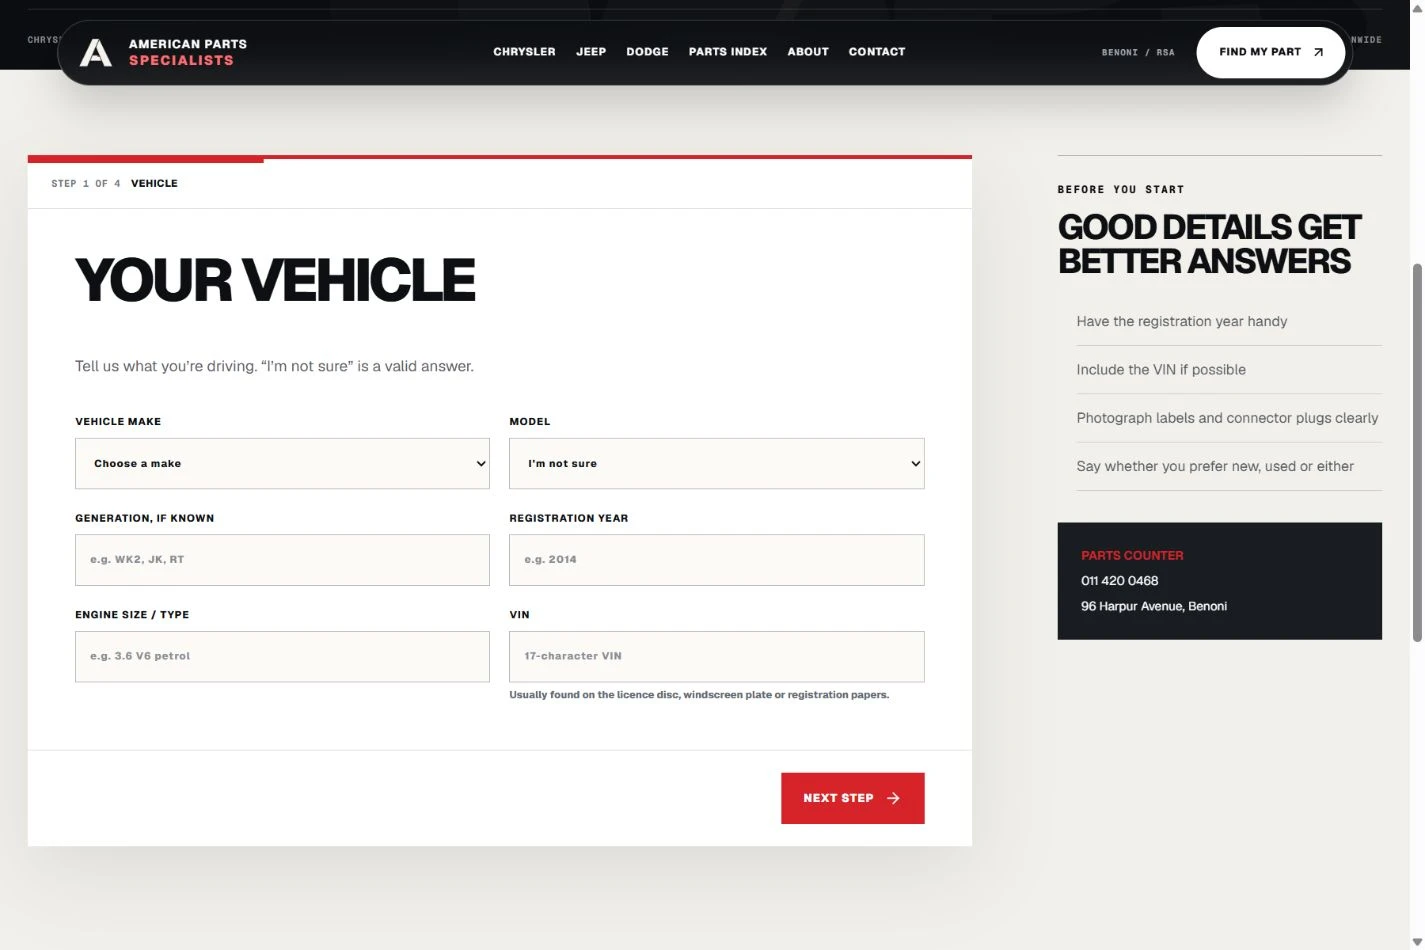The image size is (1425, 950).
Task: Click the Next Step button
Action: (x=852, y=798)
